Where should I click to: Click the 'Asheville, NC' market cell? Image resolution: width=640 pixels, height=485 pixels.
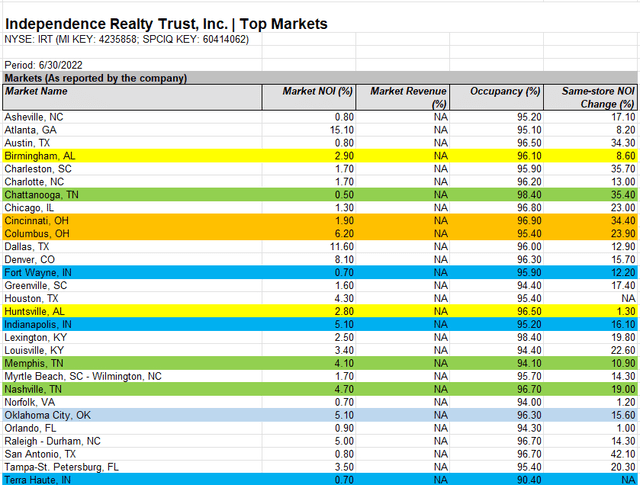[132, 117]
